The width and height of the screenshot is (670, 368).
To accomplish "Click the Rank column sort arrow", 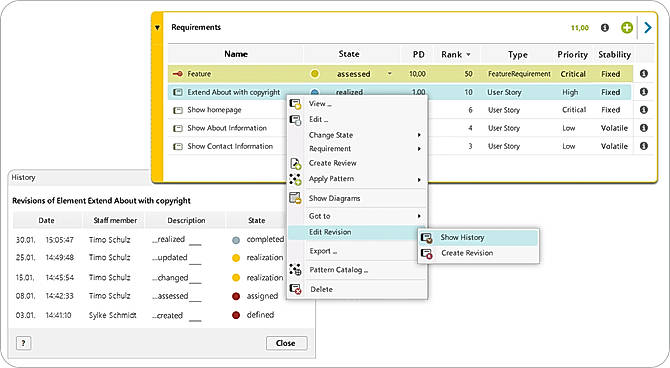I will click(x=468, y=55).
